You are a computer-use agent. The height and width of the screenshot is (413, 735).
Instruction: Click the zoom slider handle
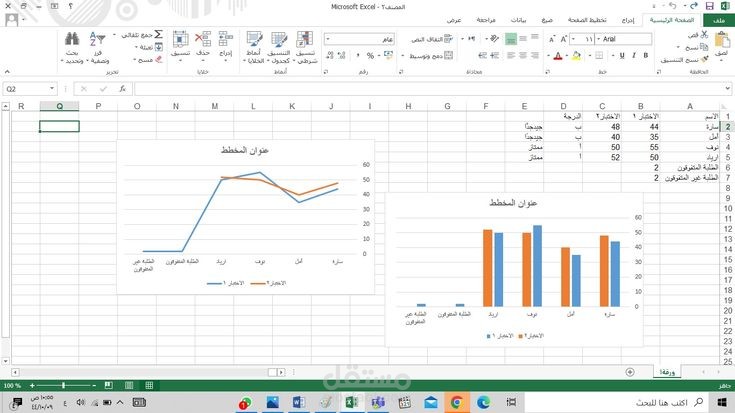(63, 385)
